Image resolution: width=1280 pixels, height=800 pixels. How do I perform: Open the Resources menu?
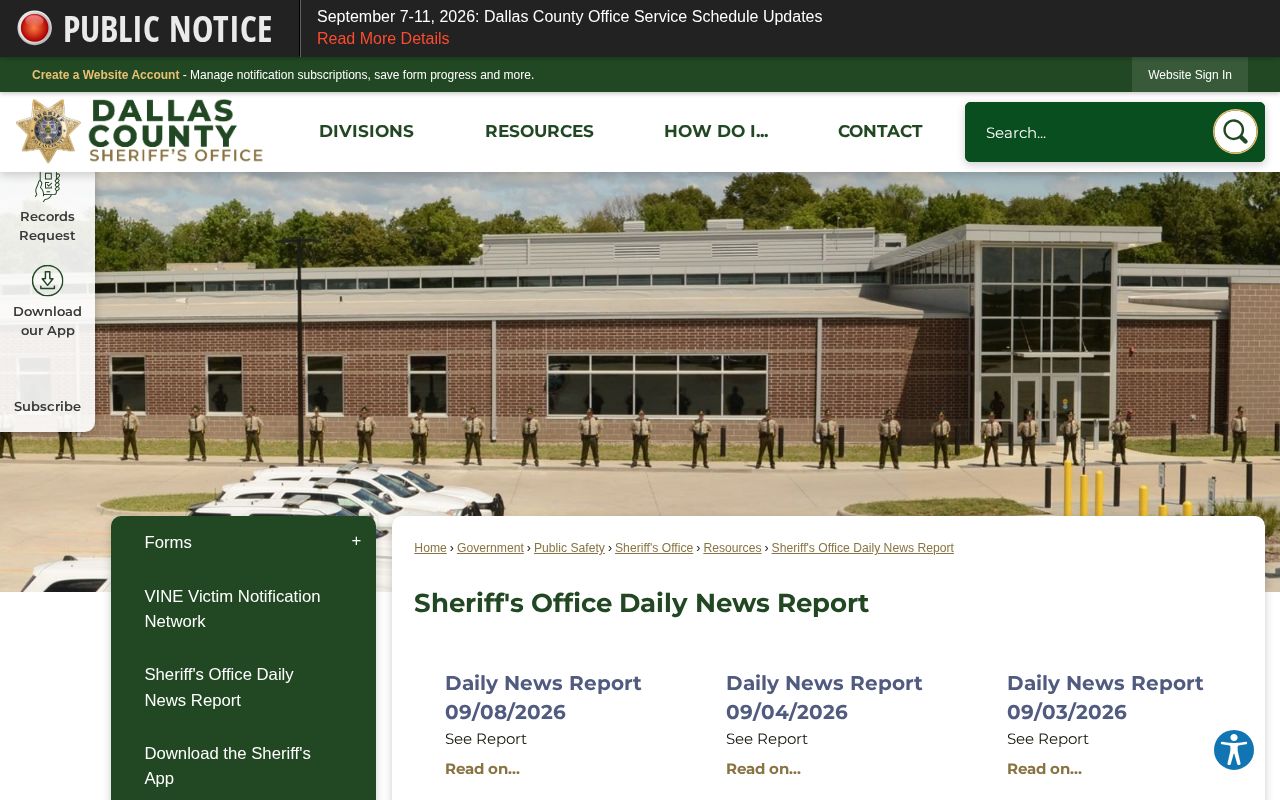click(539, 131)
